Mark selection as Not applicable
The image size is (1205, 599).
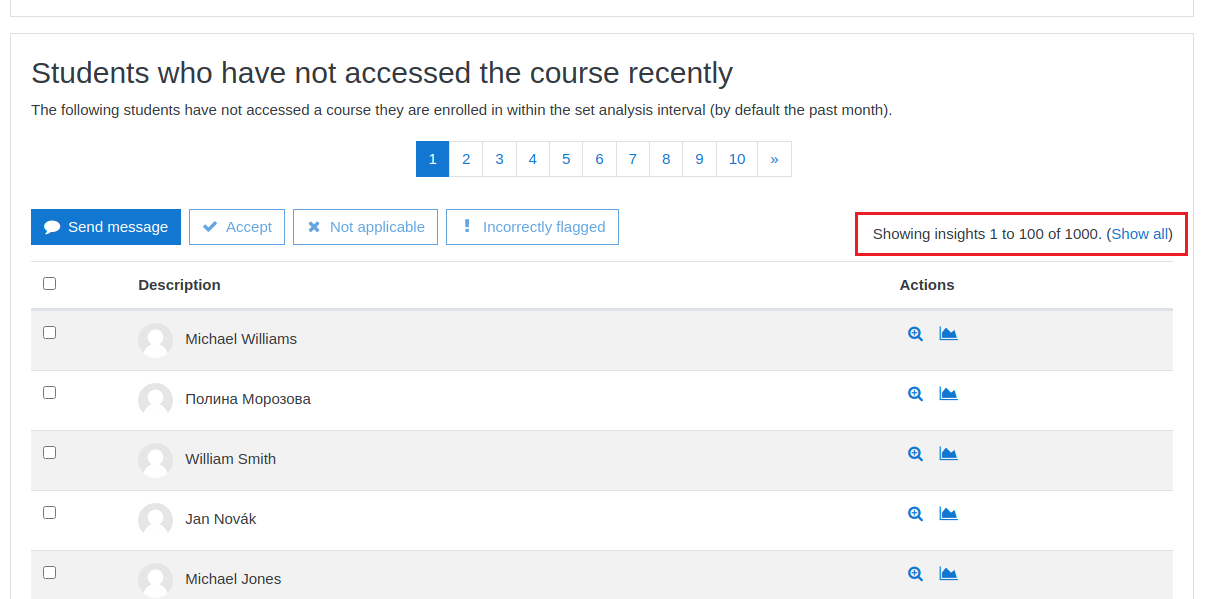(x=365, y=227)
